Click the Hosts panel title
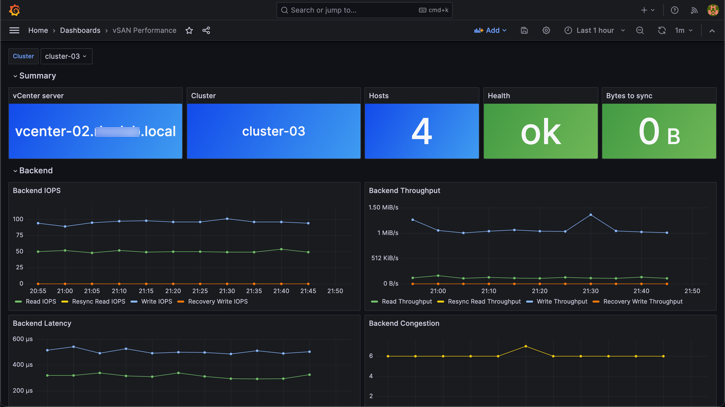Viewport: 725px width, 407px height. 378,96
